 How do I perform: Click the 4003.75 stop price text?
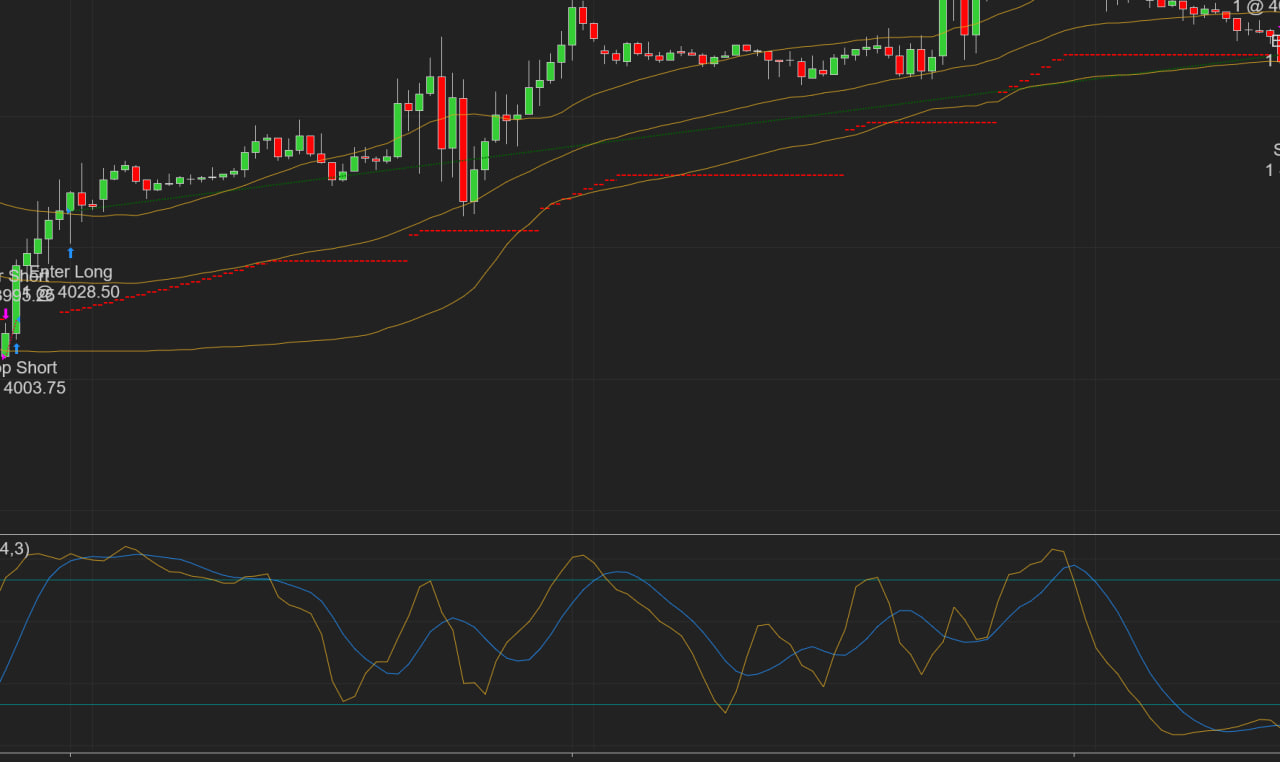coord(34,388)
